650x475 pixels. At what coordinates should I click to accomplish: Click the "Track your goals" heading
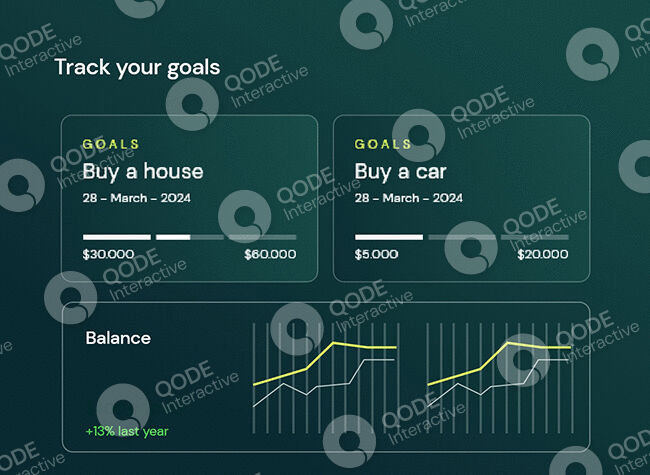coord(137,68)
